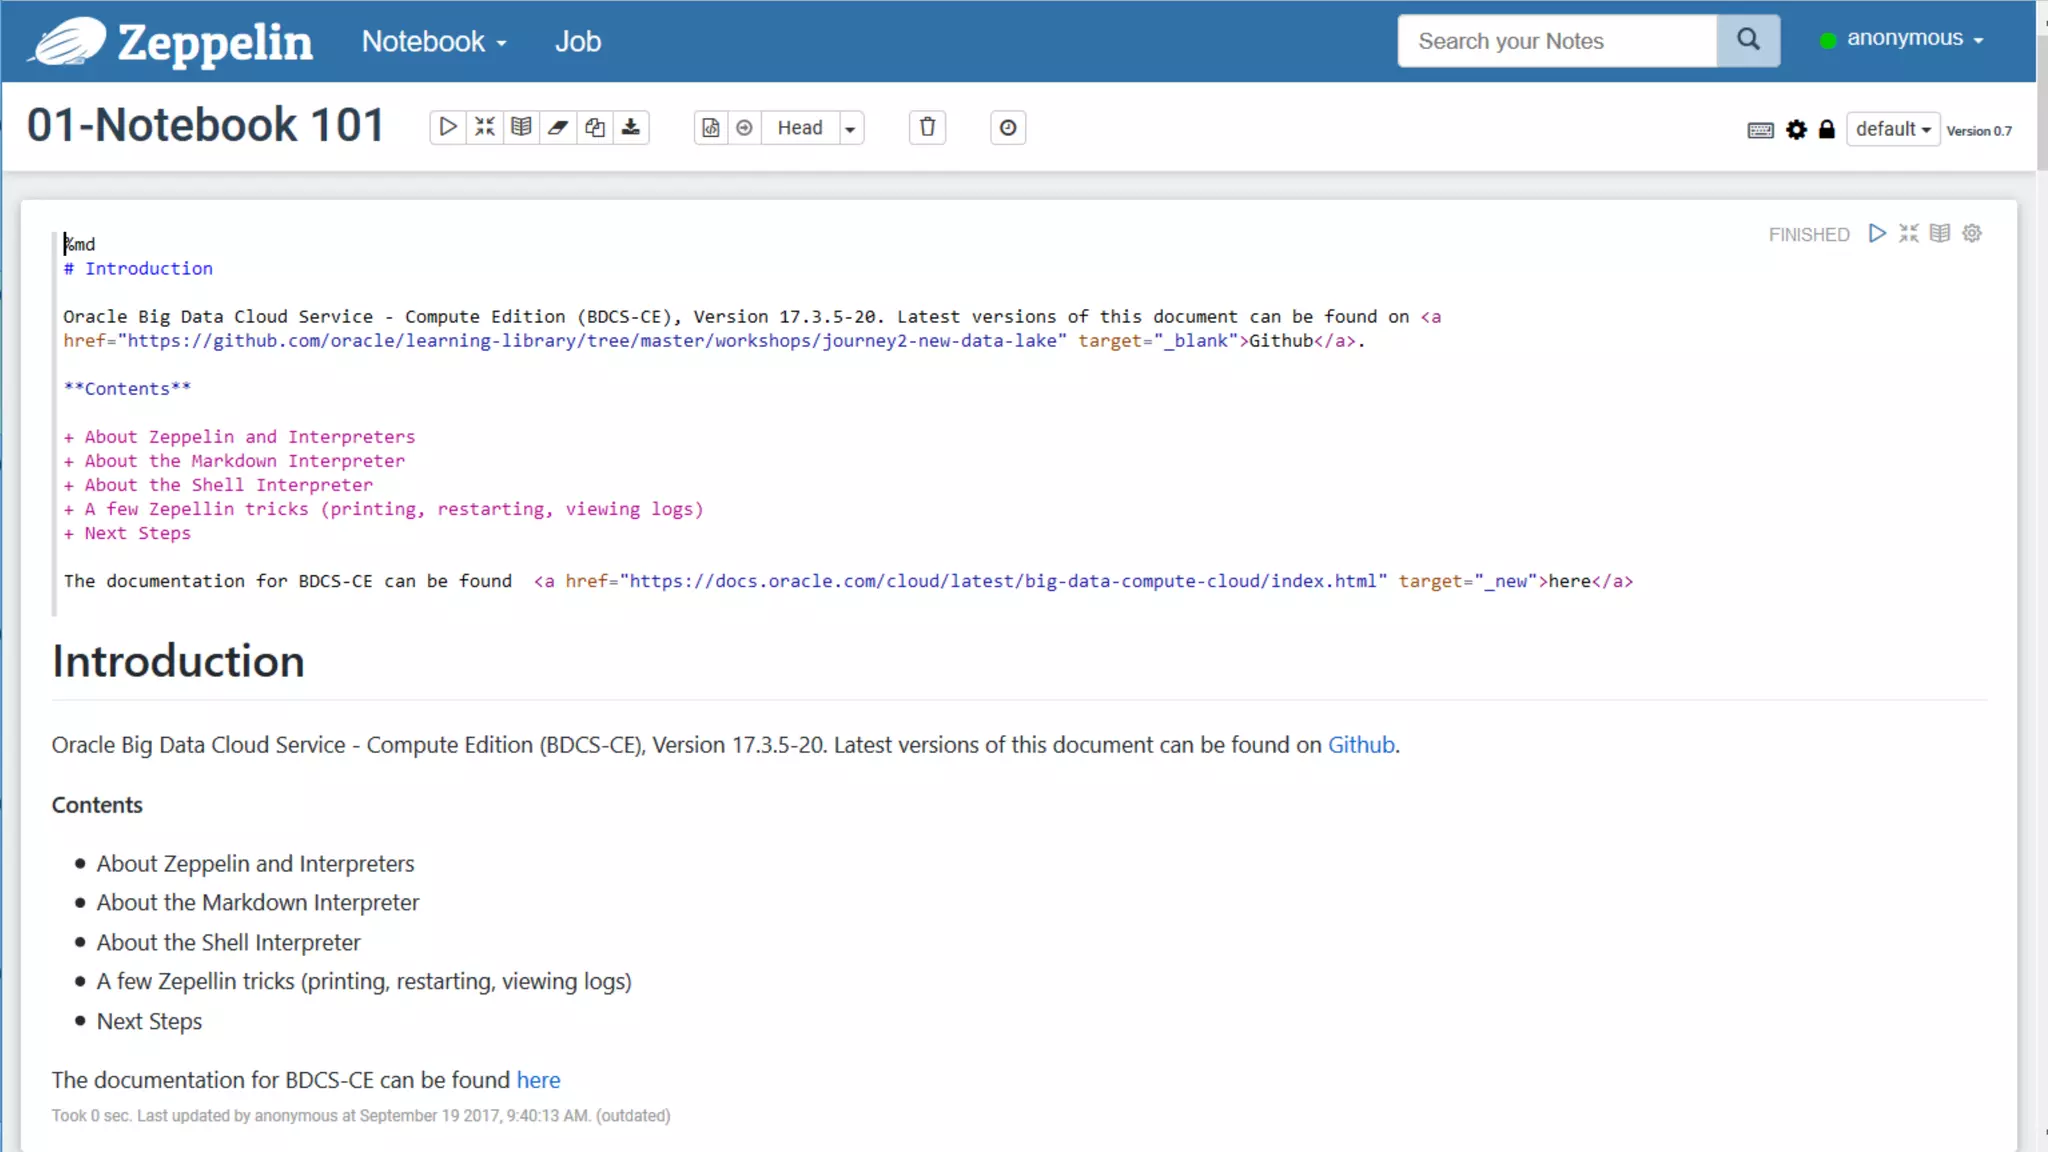Toggle show/hide code for all paragraphs

(x=485, y=127)
